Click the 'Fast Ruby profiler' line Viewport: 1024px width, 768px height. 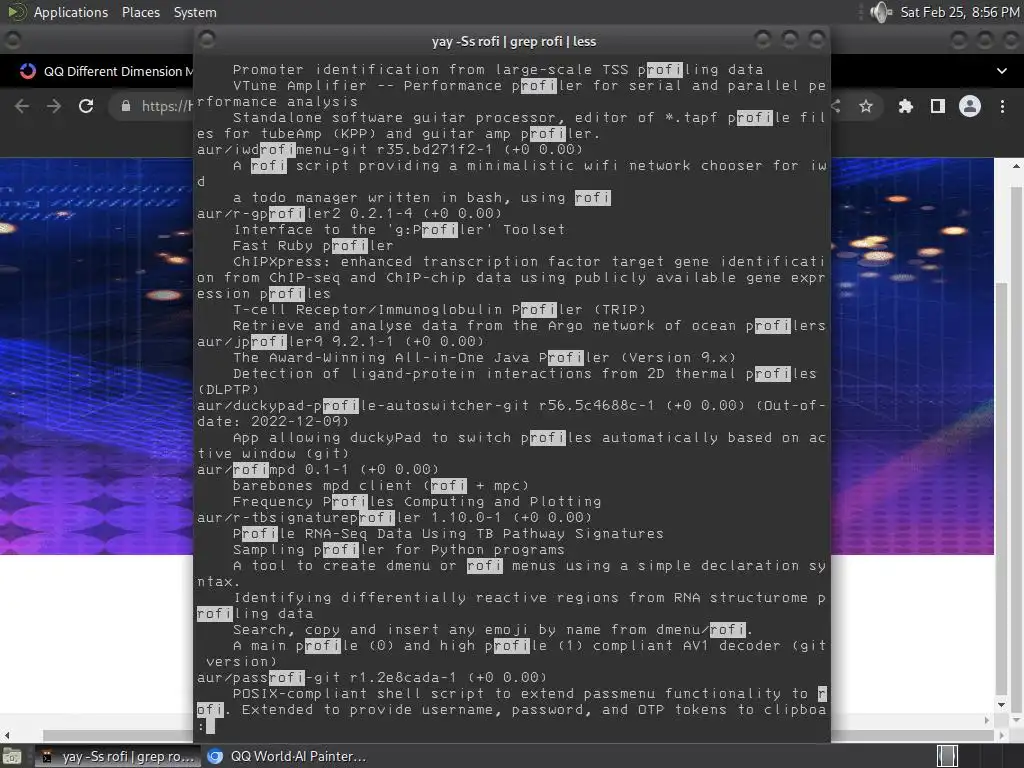[313, 246]
